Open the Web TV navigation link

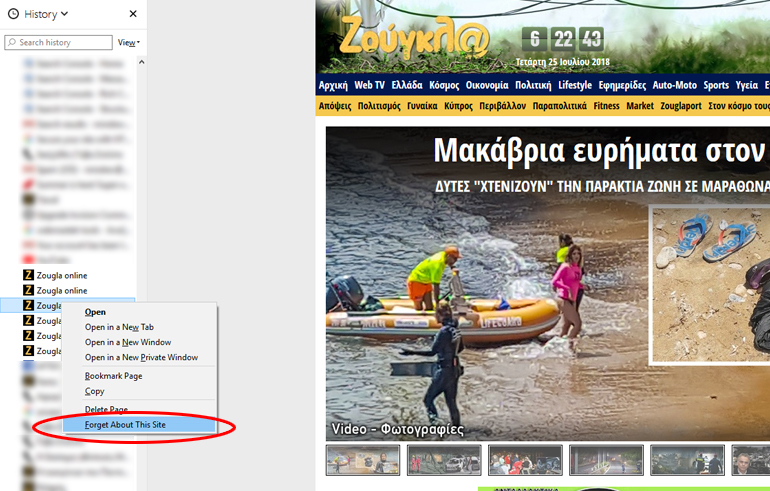pos(369,85)
